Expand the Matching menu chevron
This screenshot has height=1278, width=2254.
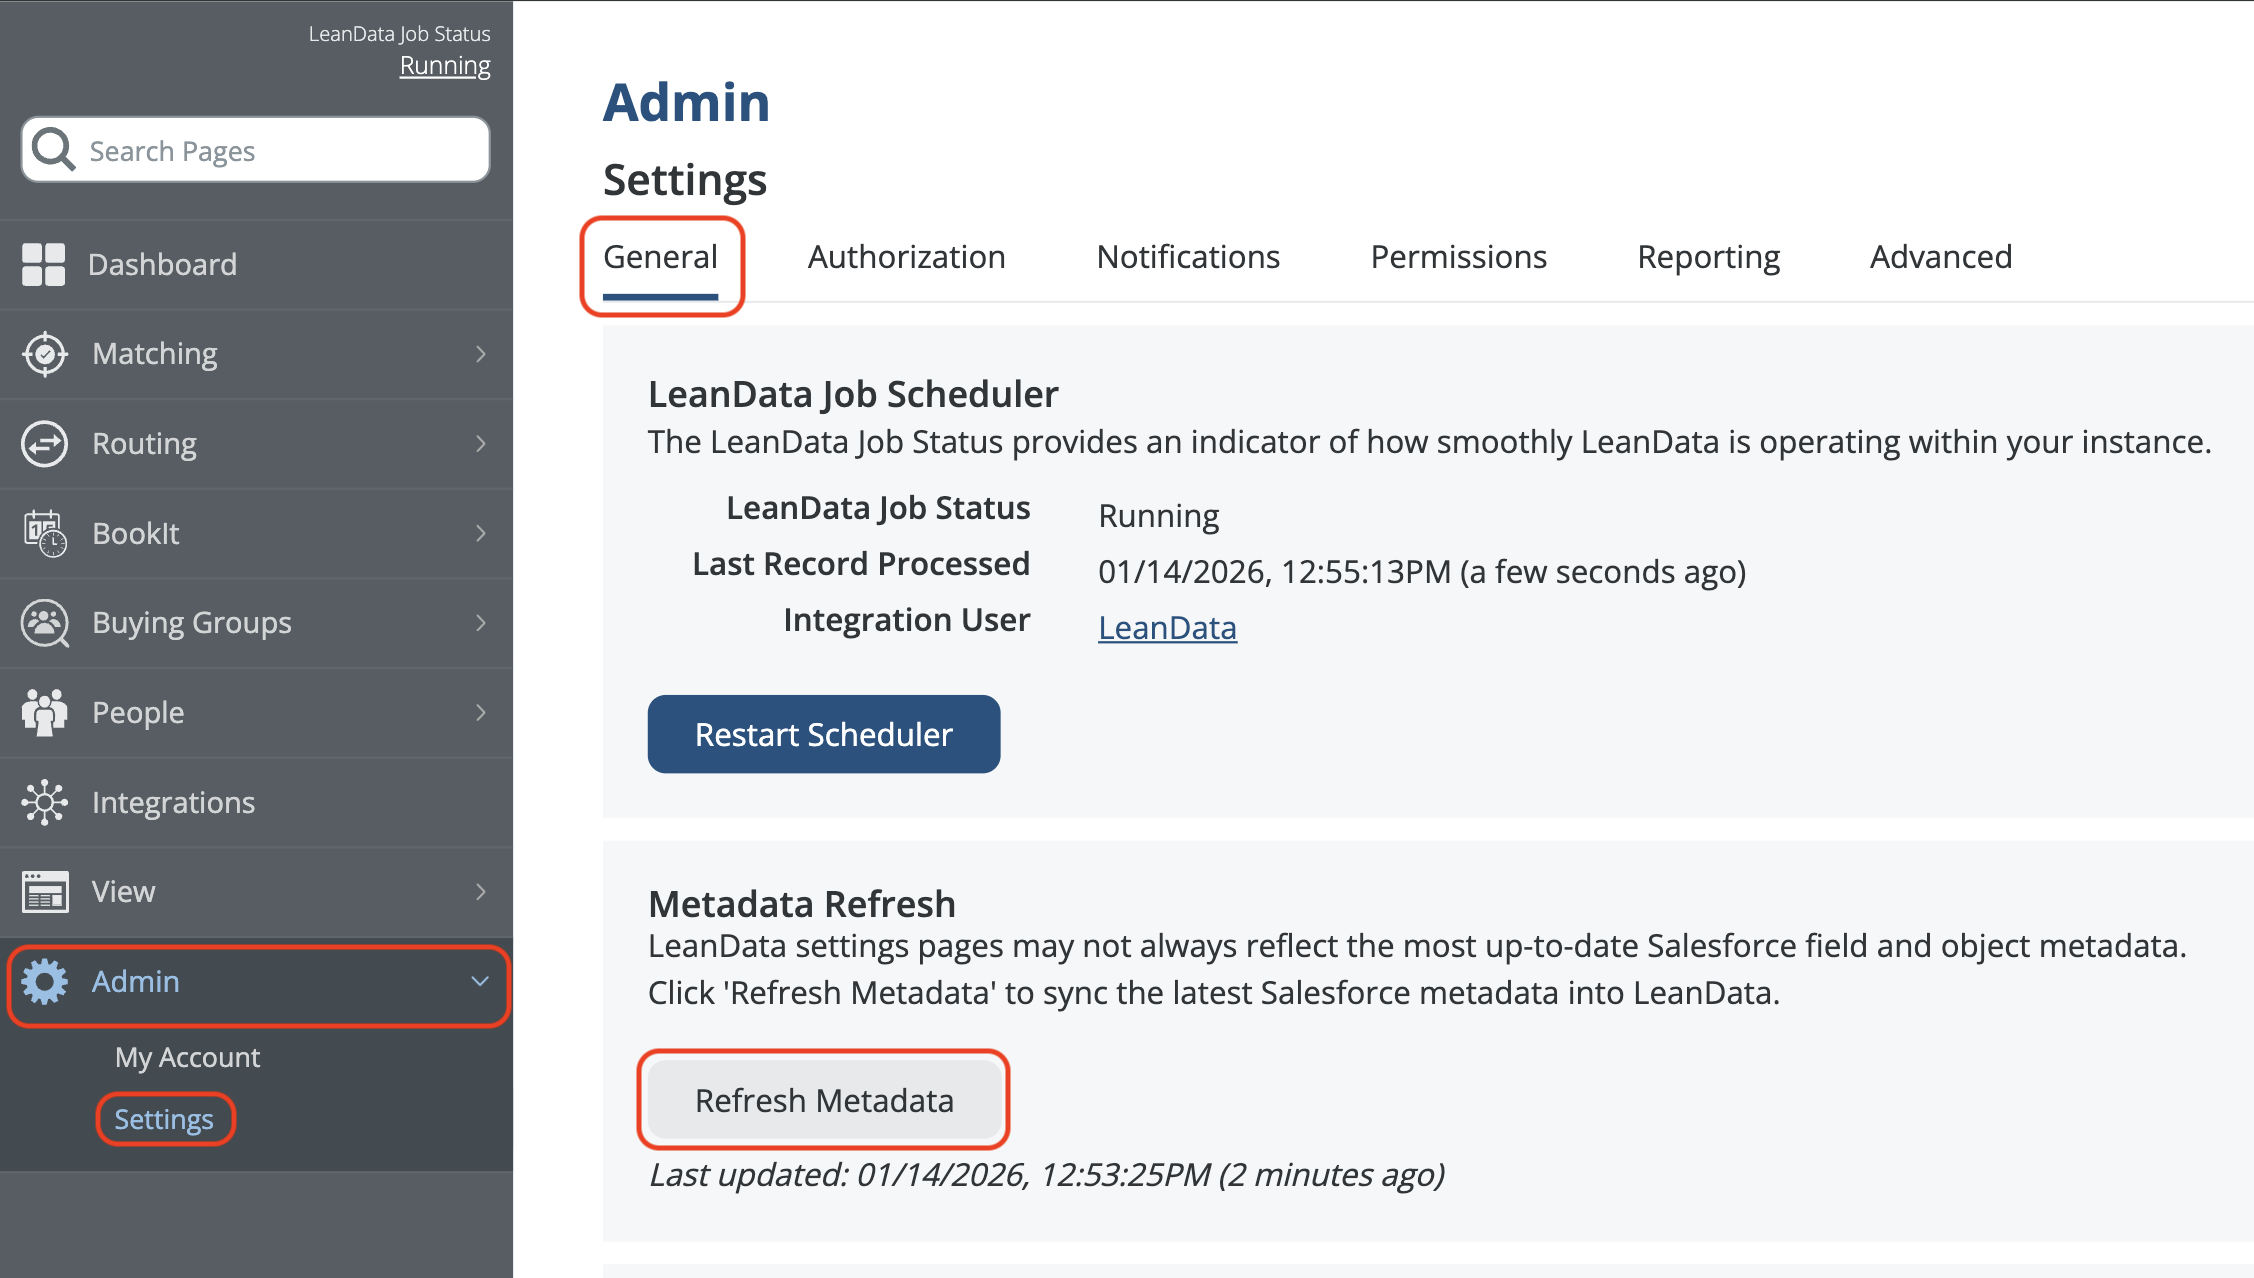[x=481, y=354]
